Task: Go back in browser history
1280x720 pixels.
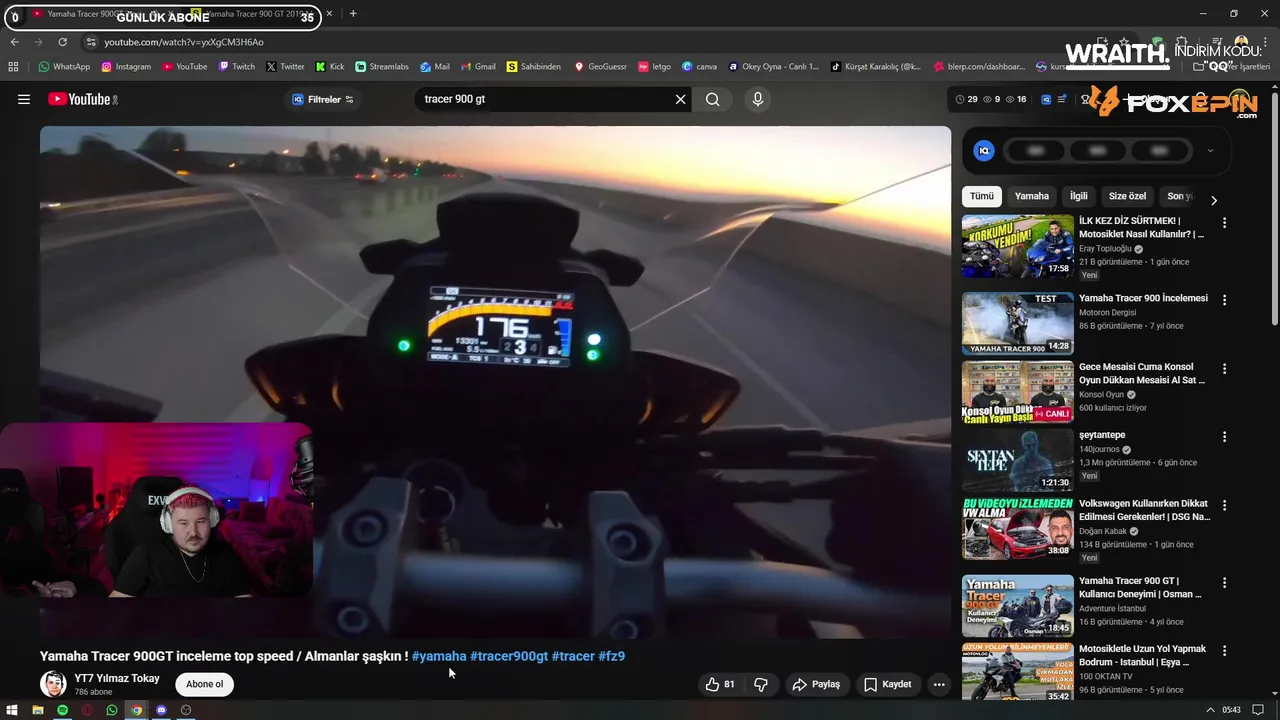Action: pyautogui.click(x=14, y=42)
